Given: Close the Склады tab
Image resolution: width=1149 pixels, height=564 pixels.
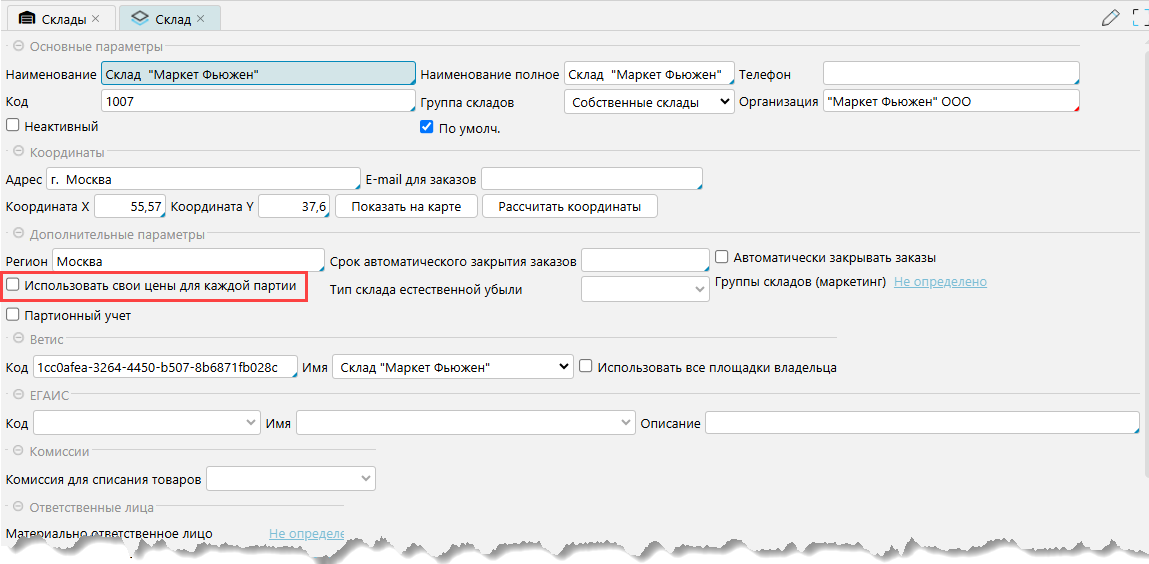Looking at the screenshot, I should [x=95, y=19].
